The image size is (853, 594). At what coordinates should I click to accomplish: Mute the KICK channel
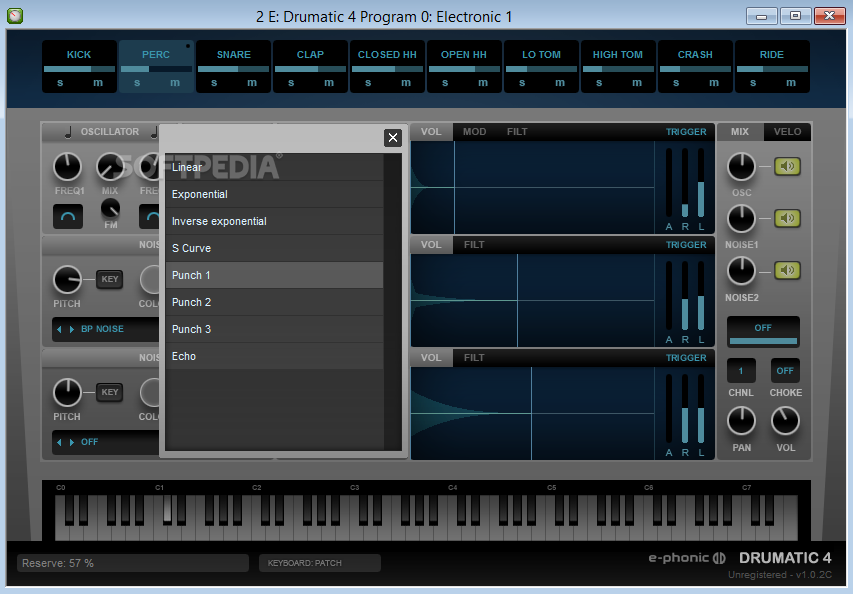click(98, 83)
